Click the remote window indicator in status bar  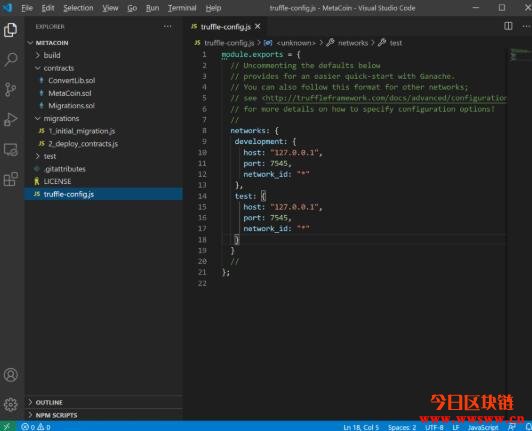point(7,426)
